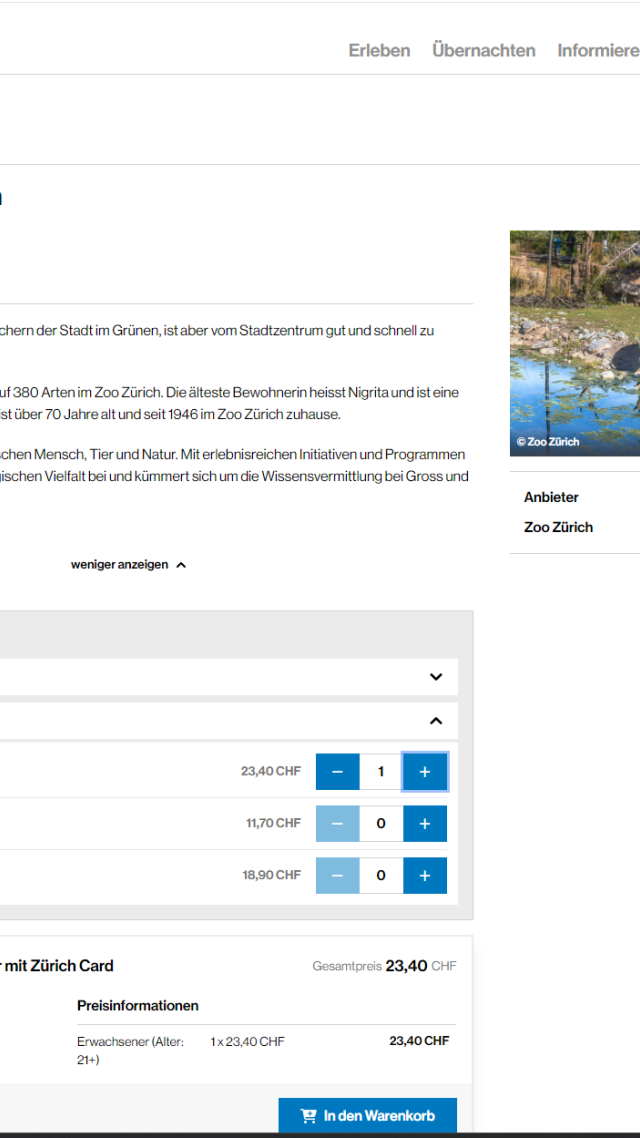The width and height of the screenshot is (640, 1138).
Task: Click the Gesamtpreis 23,40 CHF summary row
Action: pyautogui.click(x=384, y=965)
